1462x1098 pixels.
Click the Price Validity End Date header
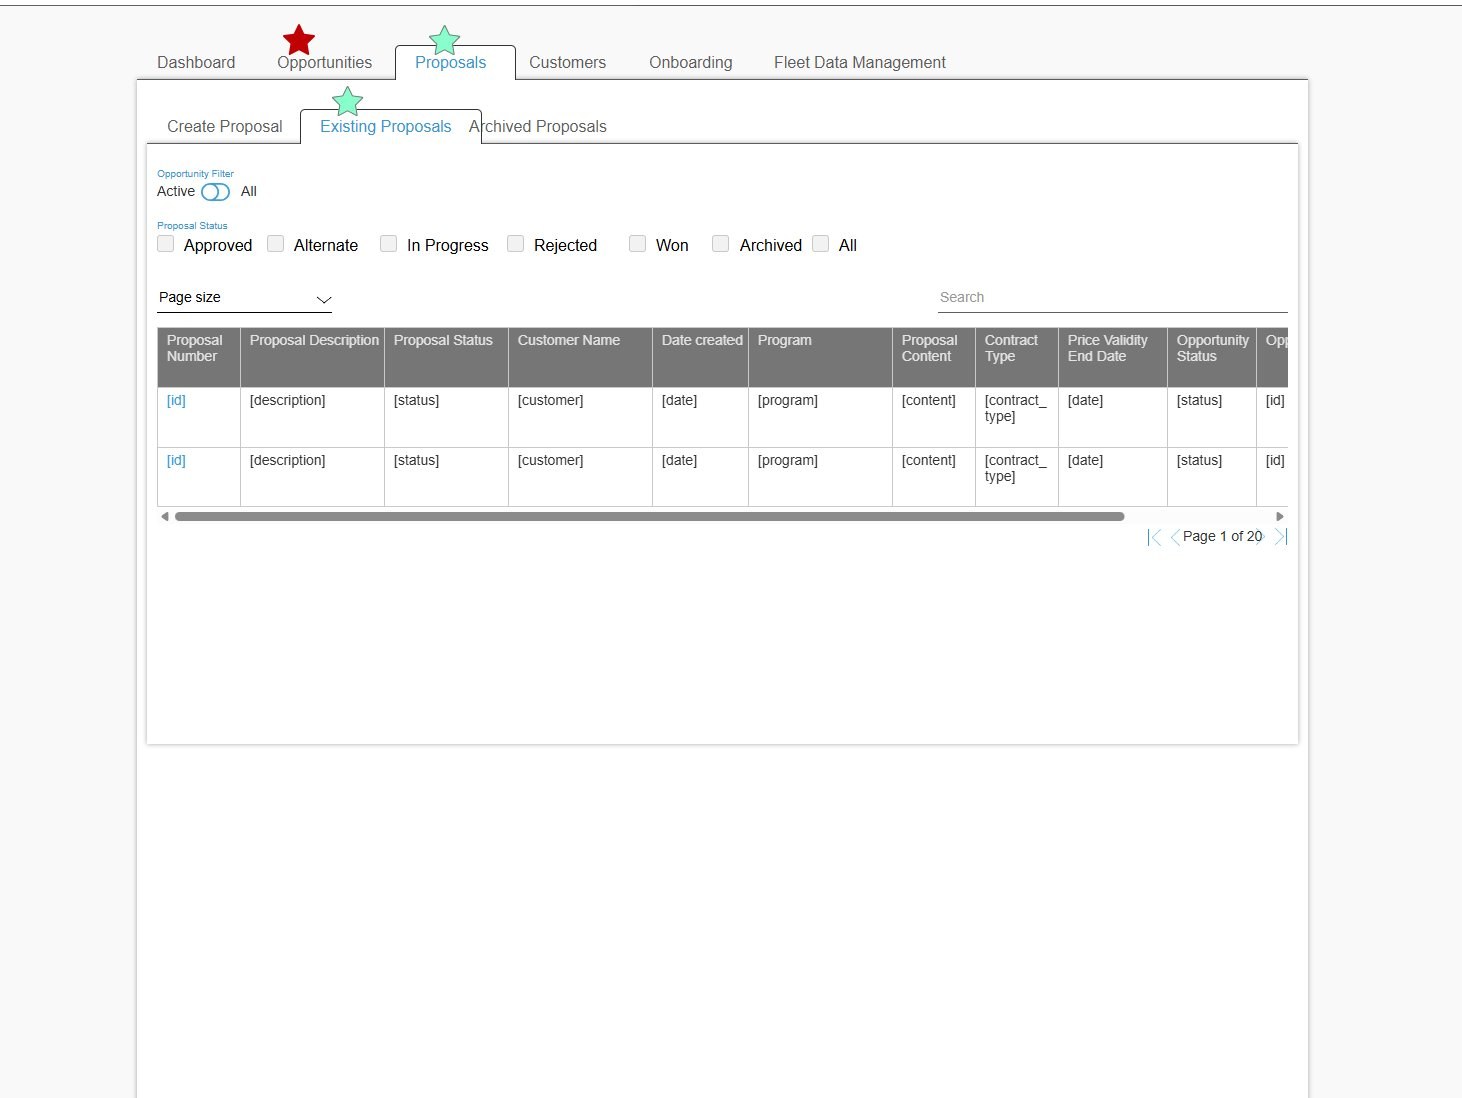click(1113, 357)
